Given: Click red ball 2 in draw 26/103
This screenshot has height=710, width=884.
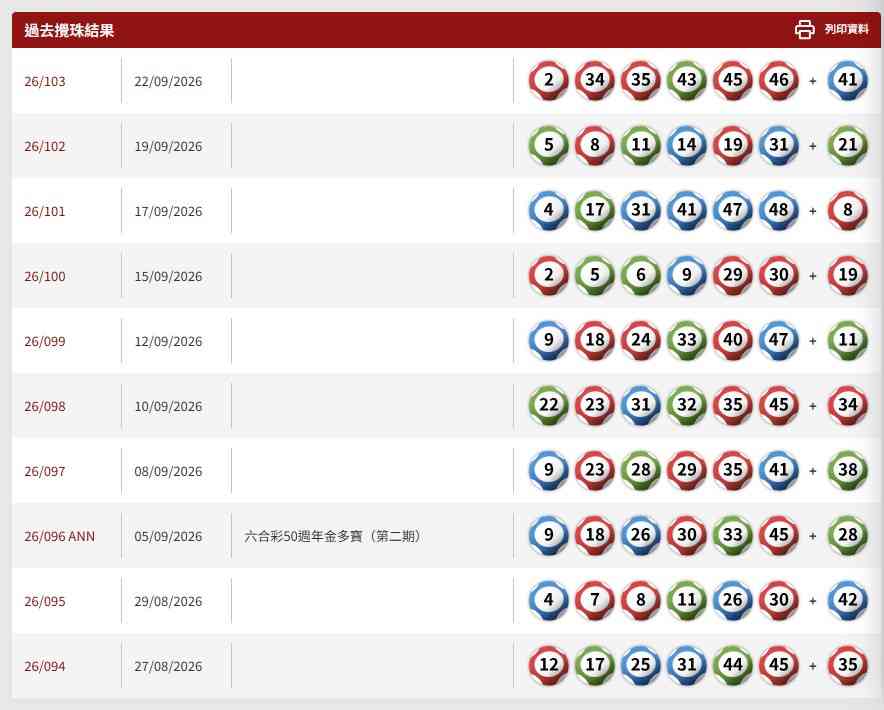Looking at the screenshot, I should click(x=548, y=80).
